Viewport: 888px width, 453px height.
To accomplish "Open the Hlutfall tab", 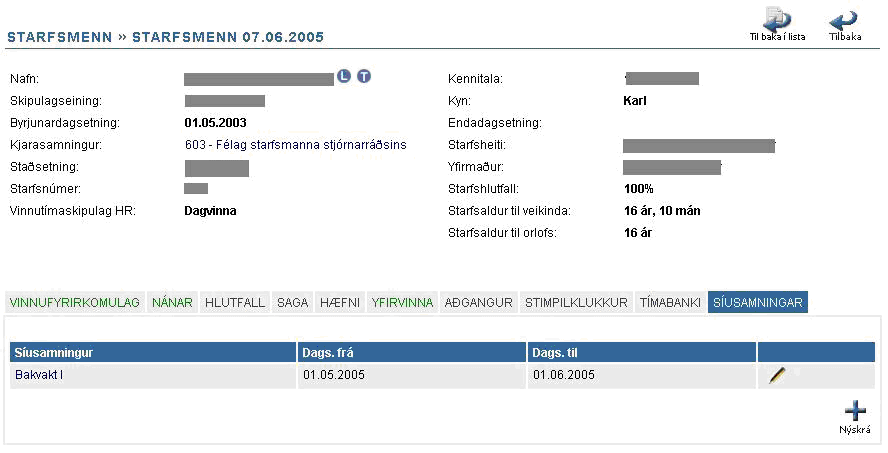I will click(235, 302).
